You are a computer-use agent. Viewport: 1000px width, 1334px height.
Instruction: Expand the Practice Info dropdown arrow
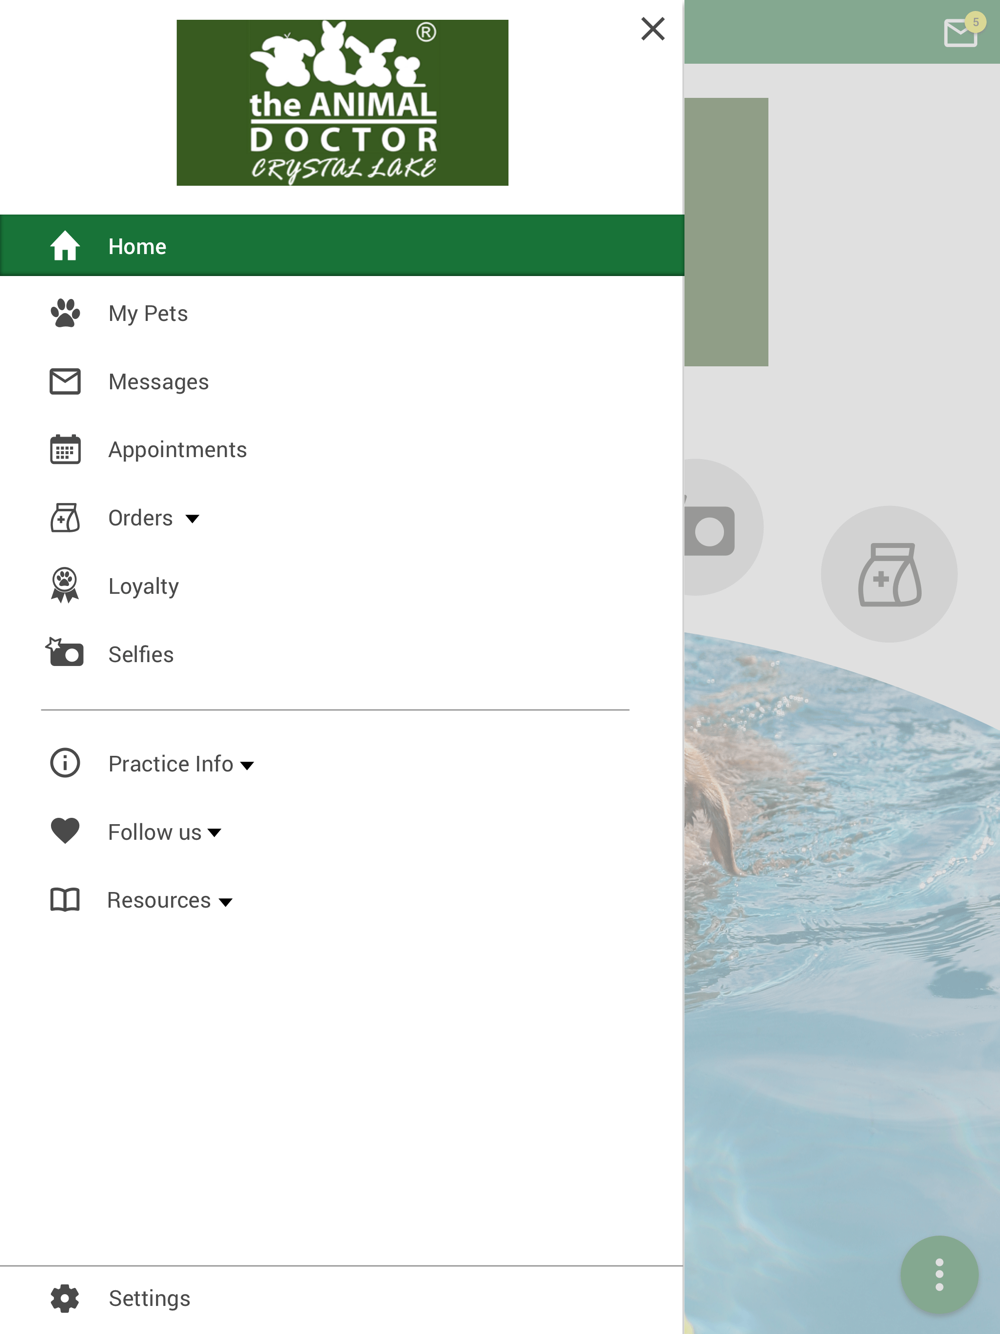pos(247,766)
